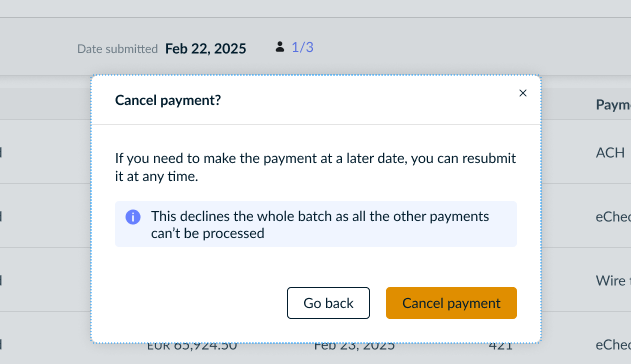Click the Feb 22, 2025 submitted date
The image size is (631, 364).
click(206, 49)
